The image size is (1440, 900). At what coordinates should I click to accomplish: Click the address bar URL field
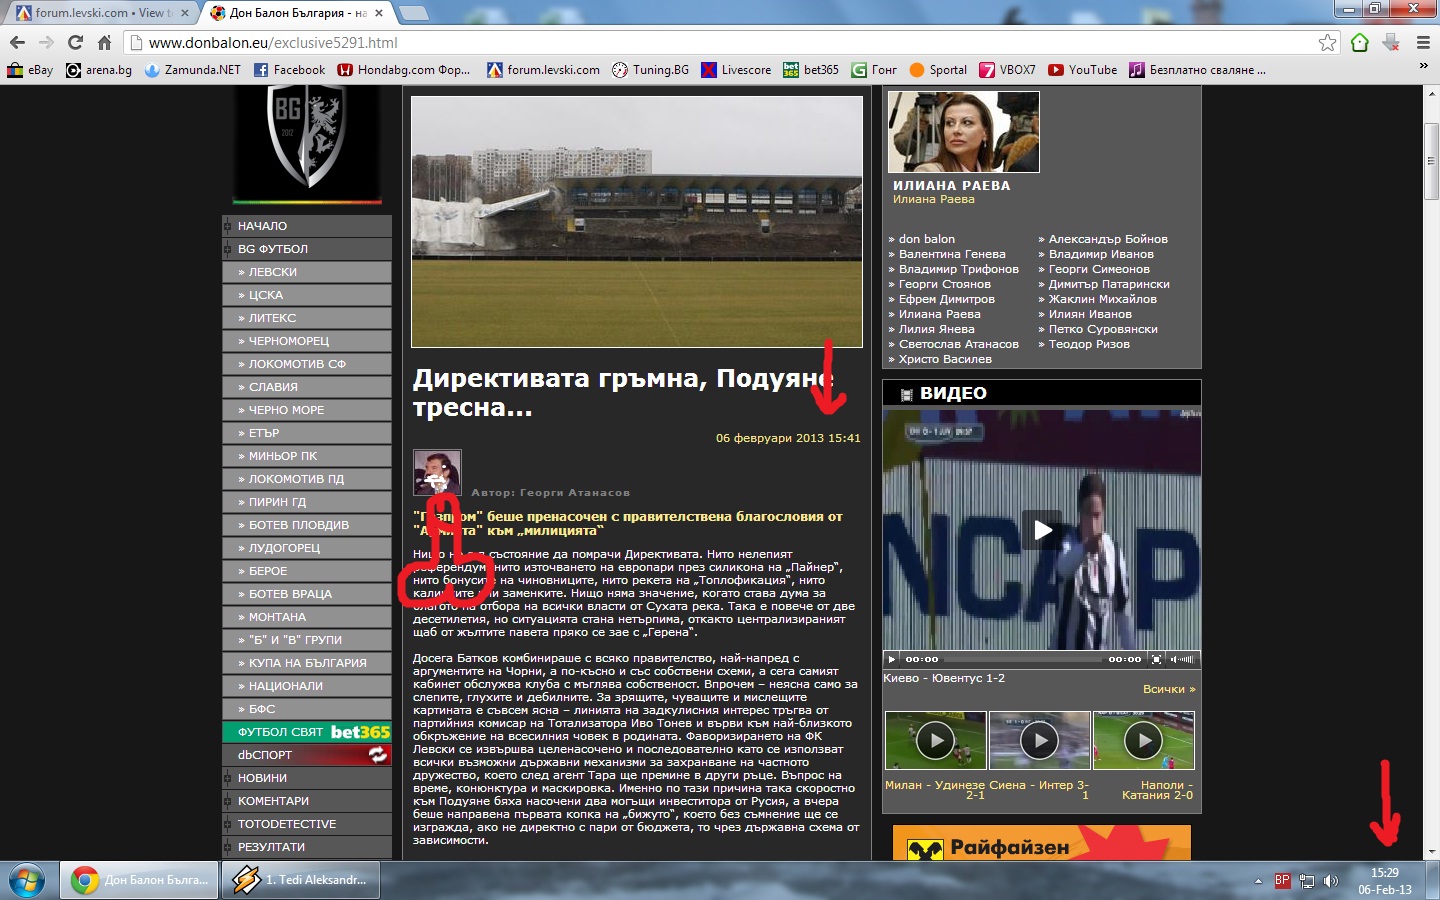(x=700, y=42)
